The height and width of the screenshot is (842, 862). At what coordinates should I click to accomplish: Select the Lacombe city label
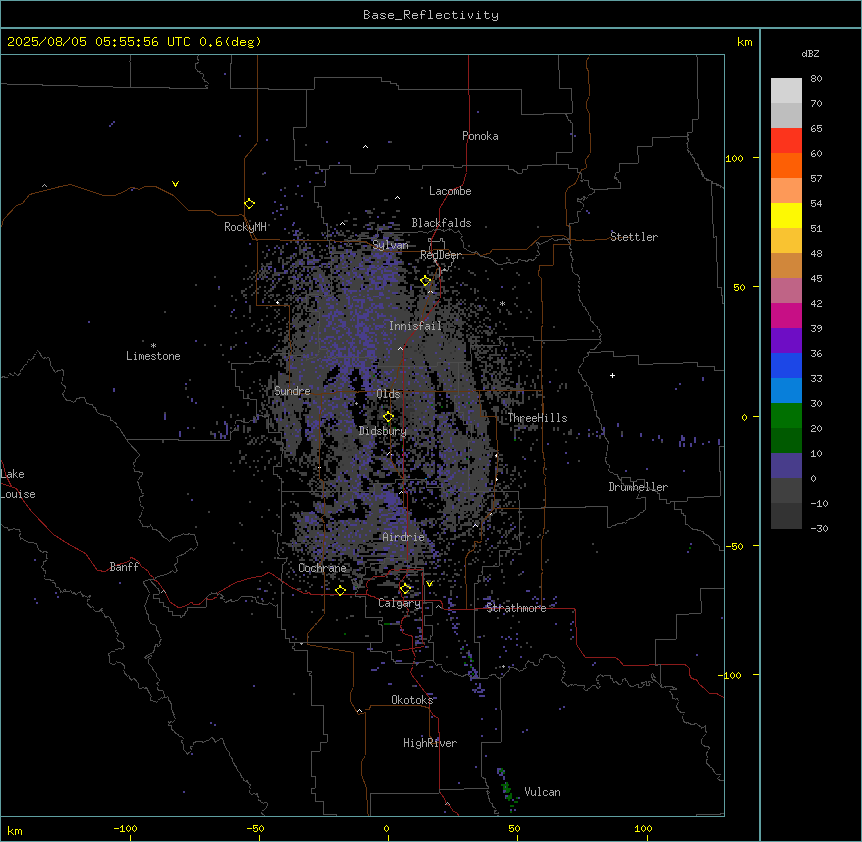coord(450,191)
